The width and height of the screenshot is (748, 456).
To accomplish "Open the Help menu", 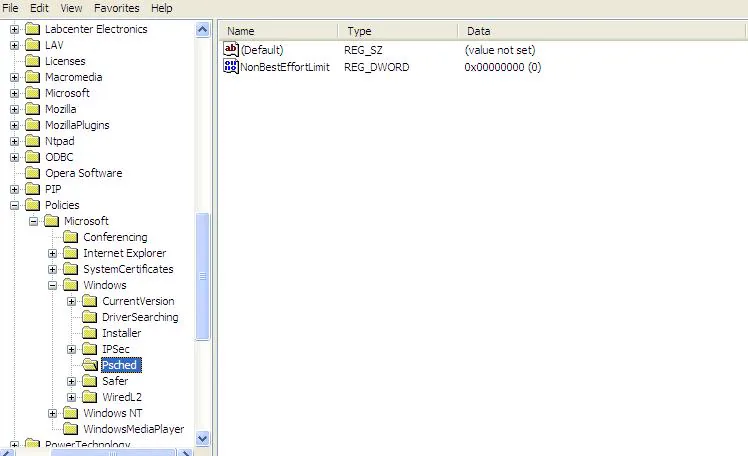I will click(x=162, y=8).
